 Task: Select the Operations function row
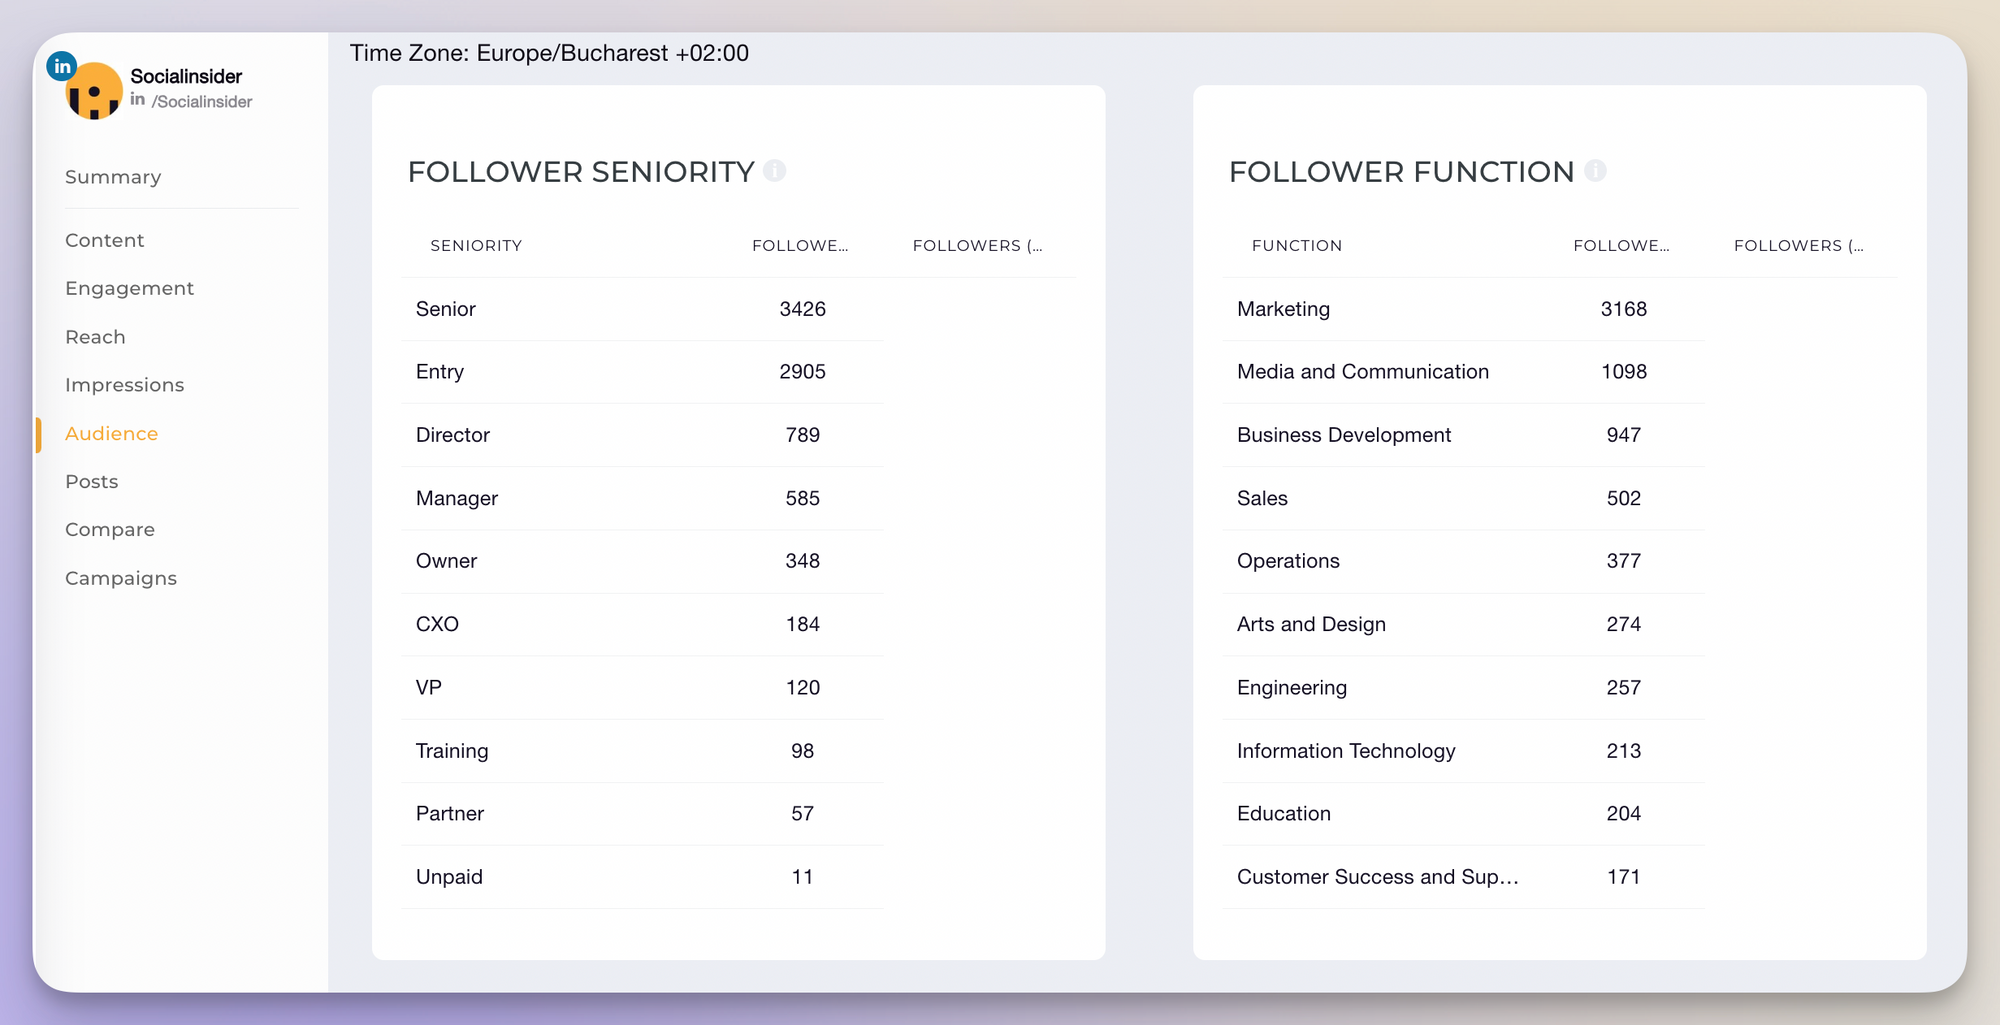pyautogui.click(x=1463, y=561)
